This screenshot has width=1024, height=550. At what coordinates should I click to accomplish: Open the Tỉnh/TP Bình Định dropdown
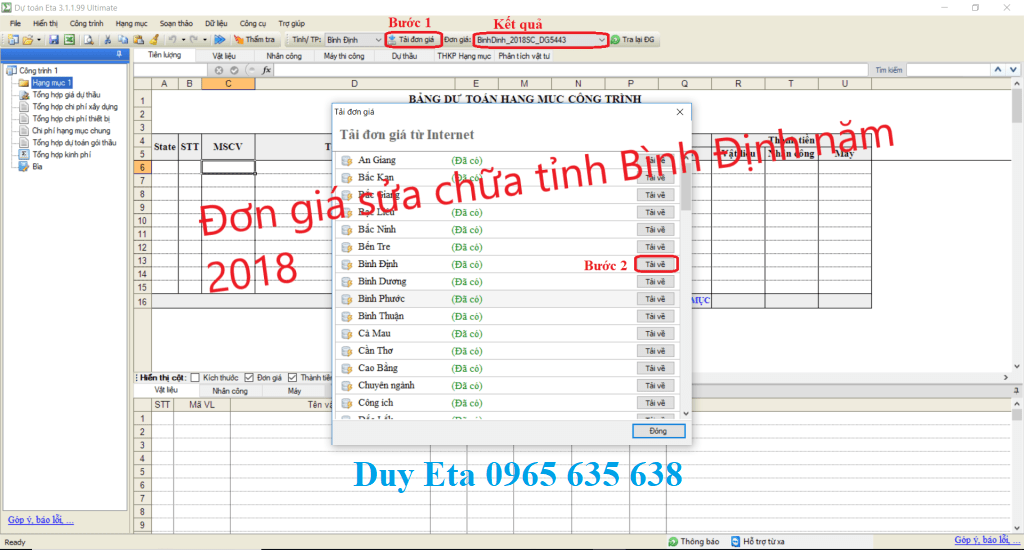tap(354, 40)
